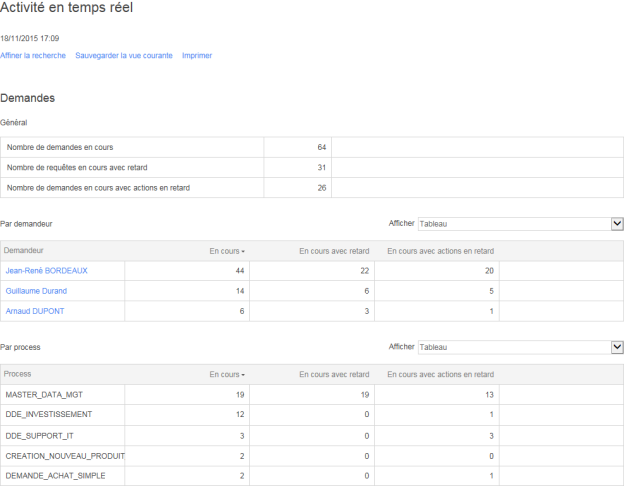This screenshot has height=486, width=624.
Task: Click Arnaud DUPONT's actions en retard value 1
Action: pos(491,311)
